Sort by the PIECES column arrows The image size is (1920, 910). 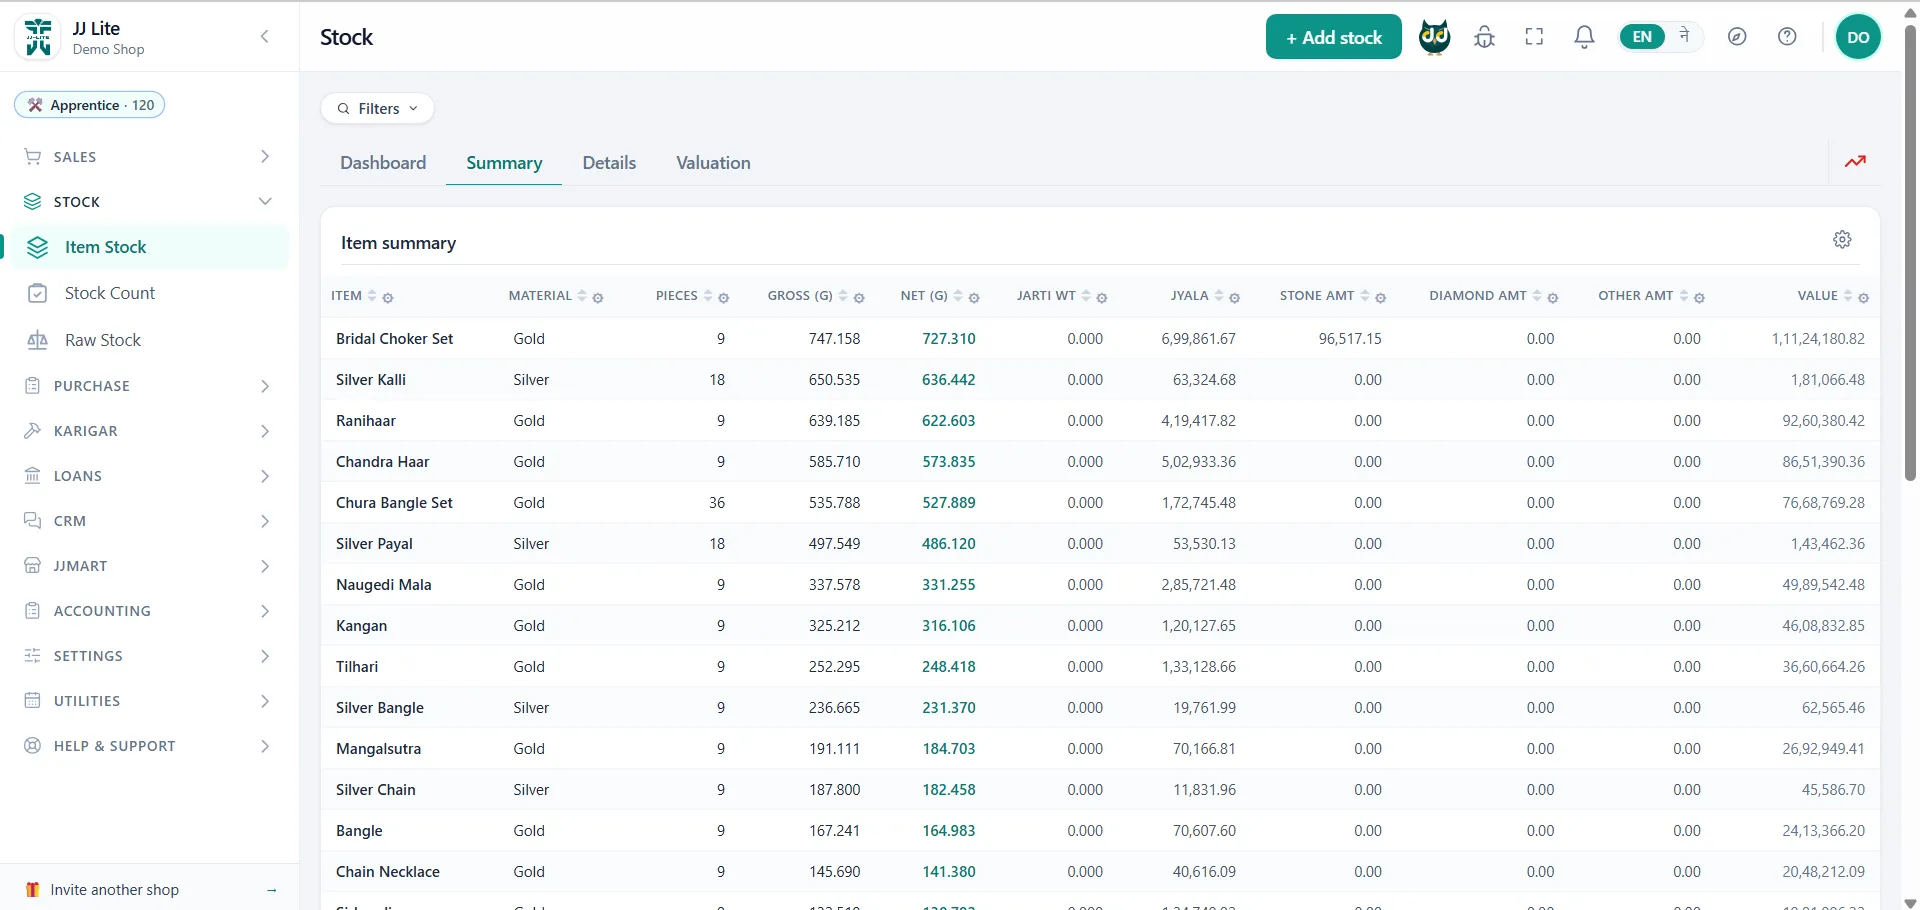coord(708,296)
